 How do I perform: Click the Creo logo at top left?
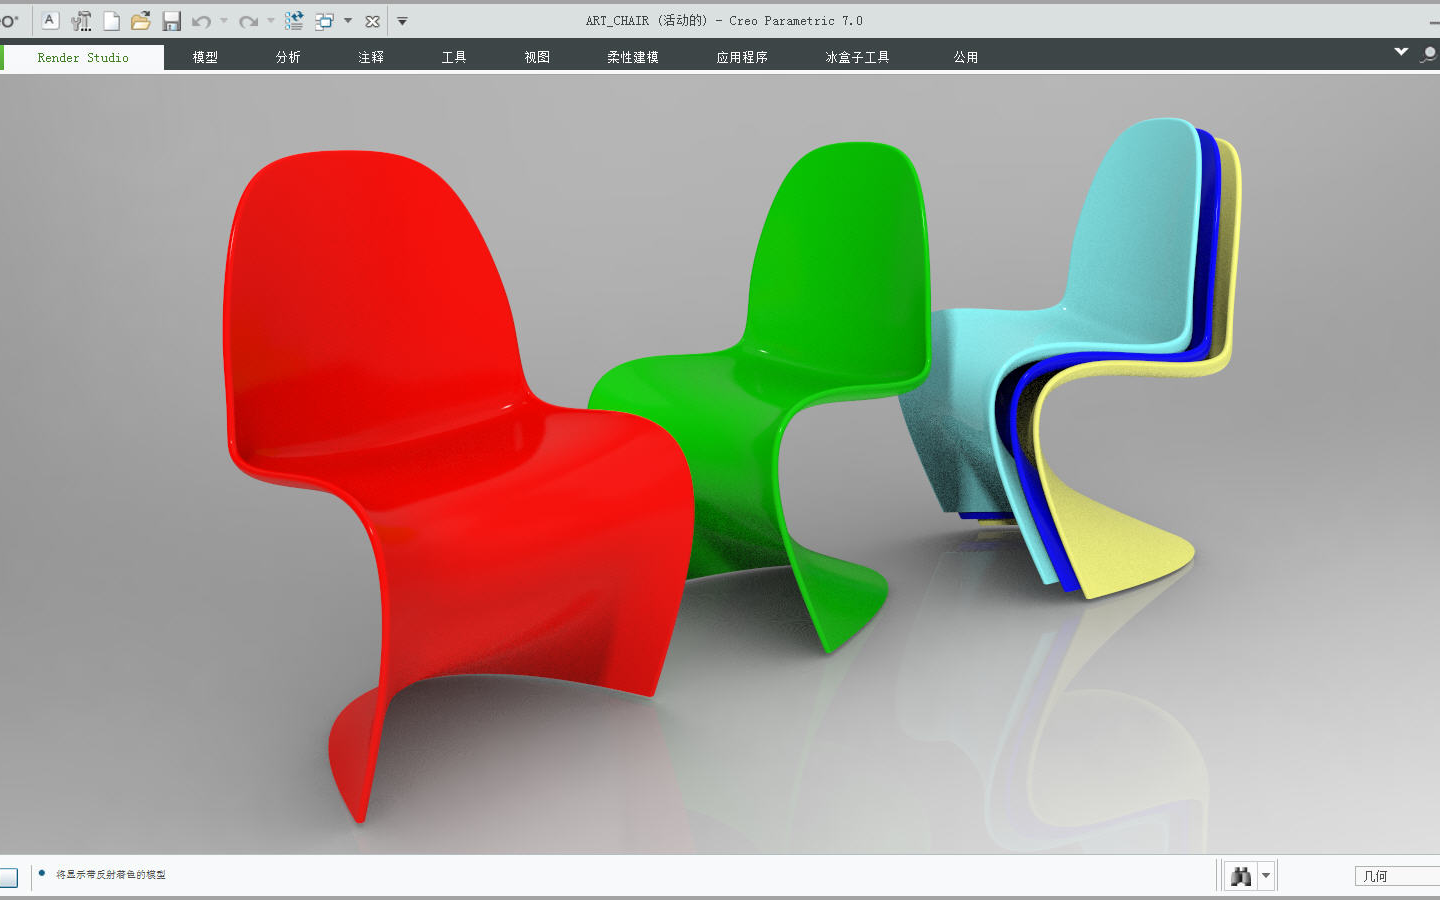(x=8, y=20)
